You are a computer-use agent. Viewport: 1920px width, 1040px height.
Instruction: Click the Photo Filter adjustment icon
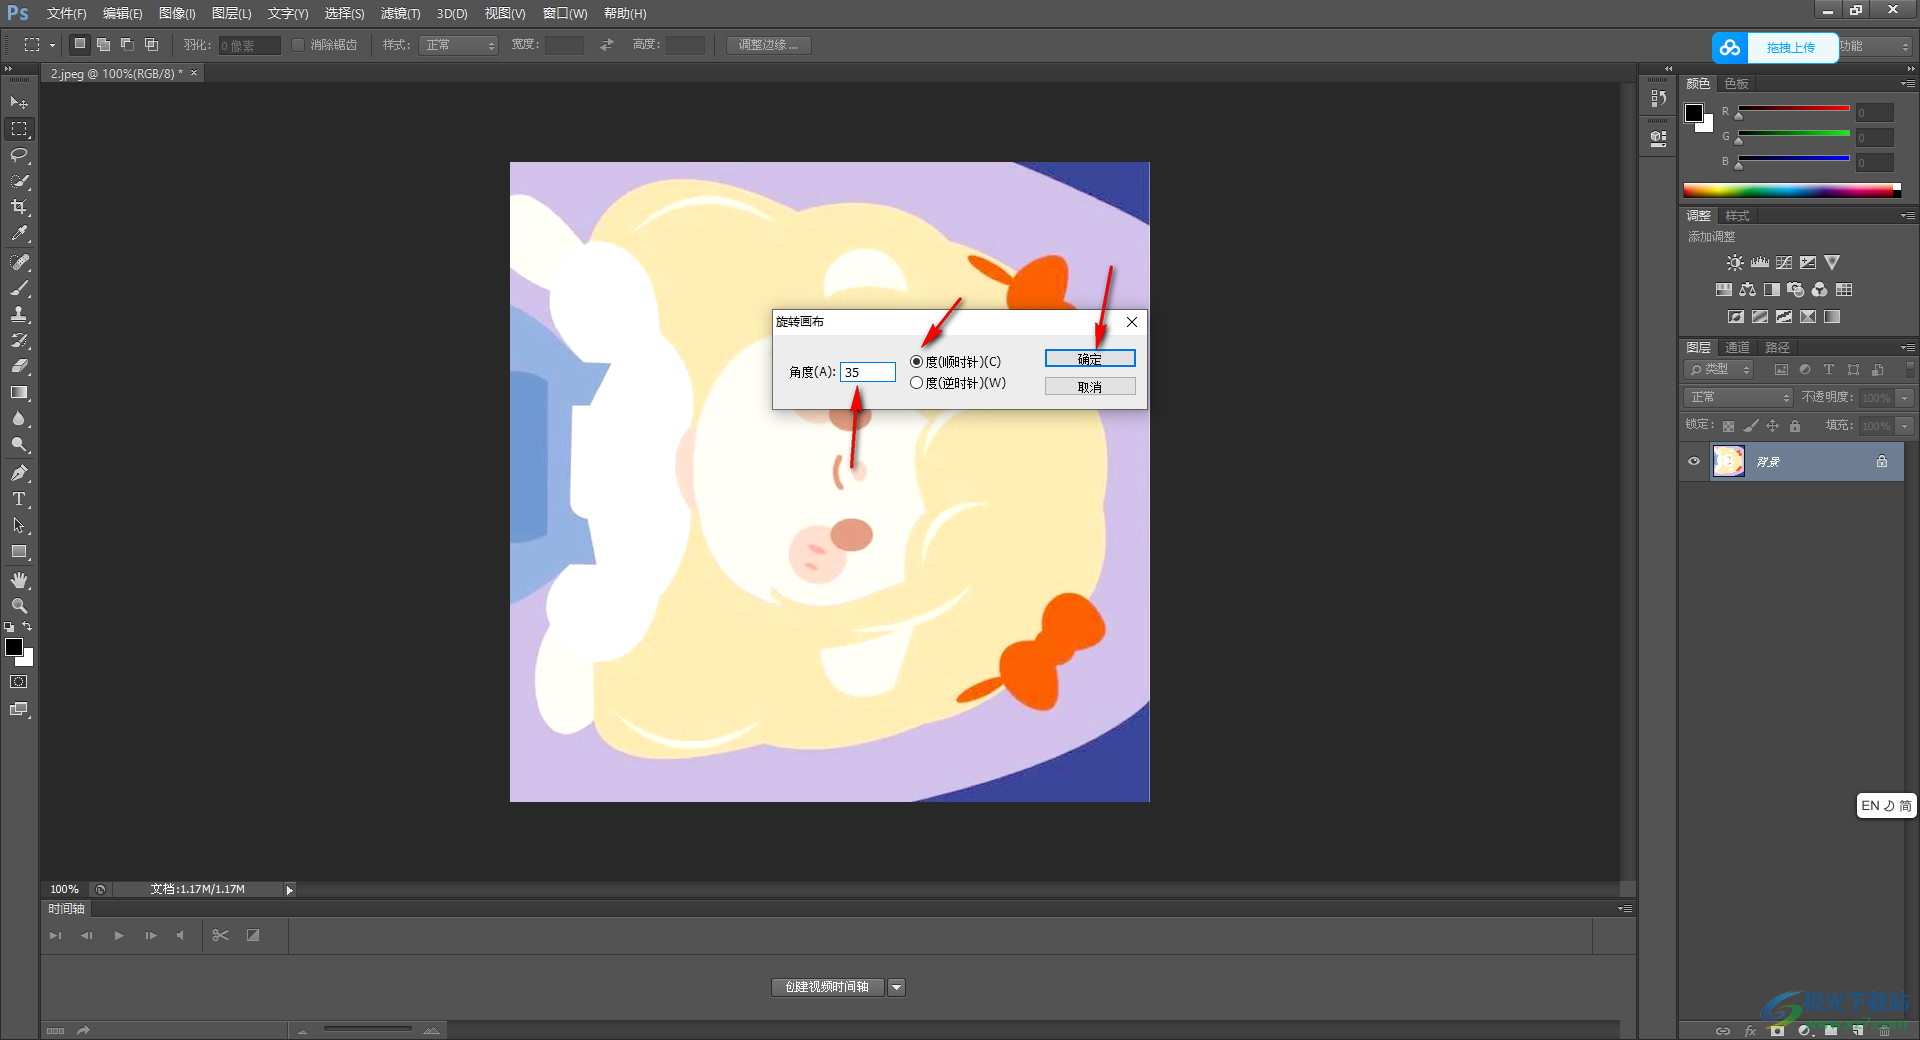[x=1796, y=290]
